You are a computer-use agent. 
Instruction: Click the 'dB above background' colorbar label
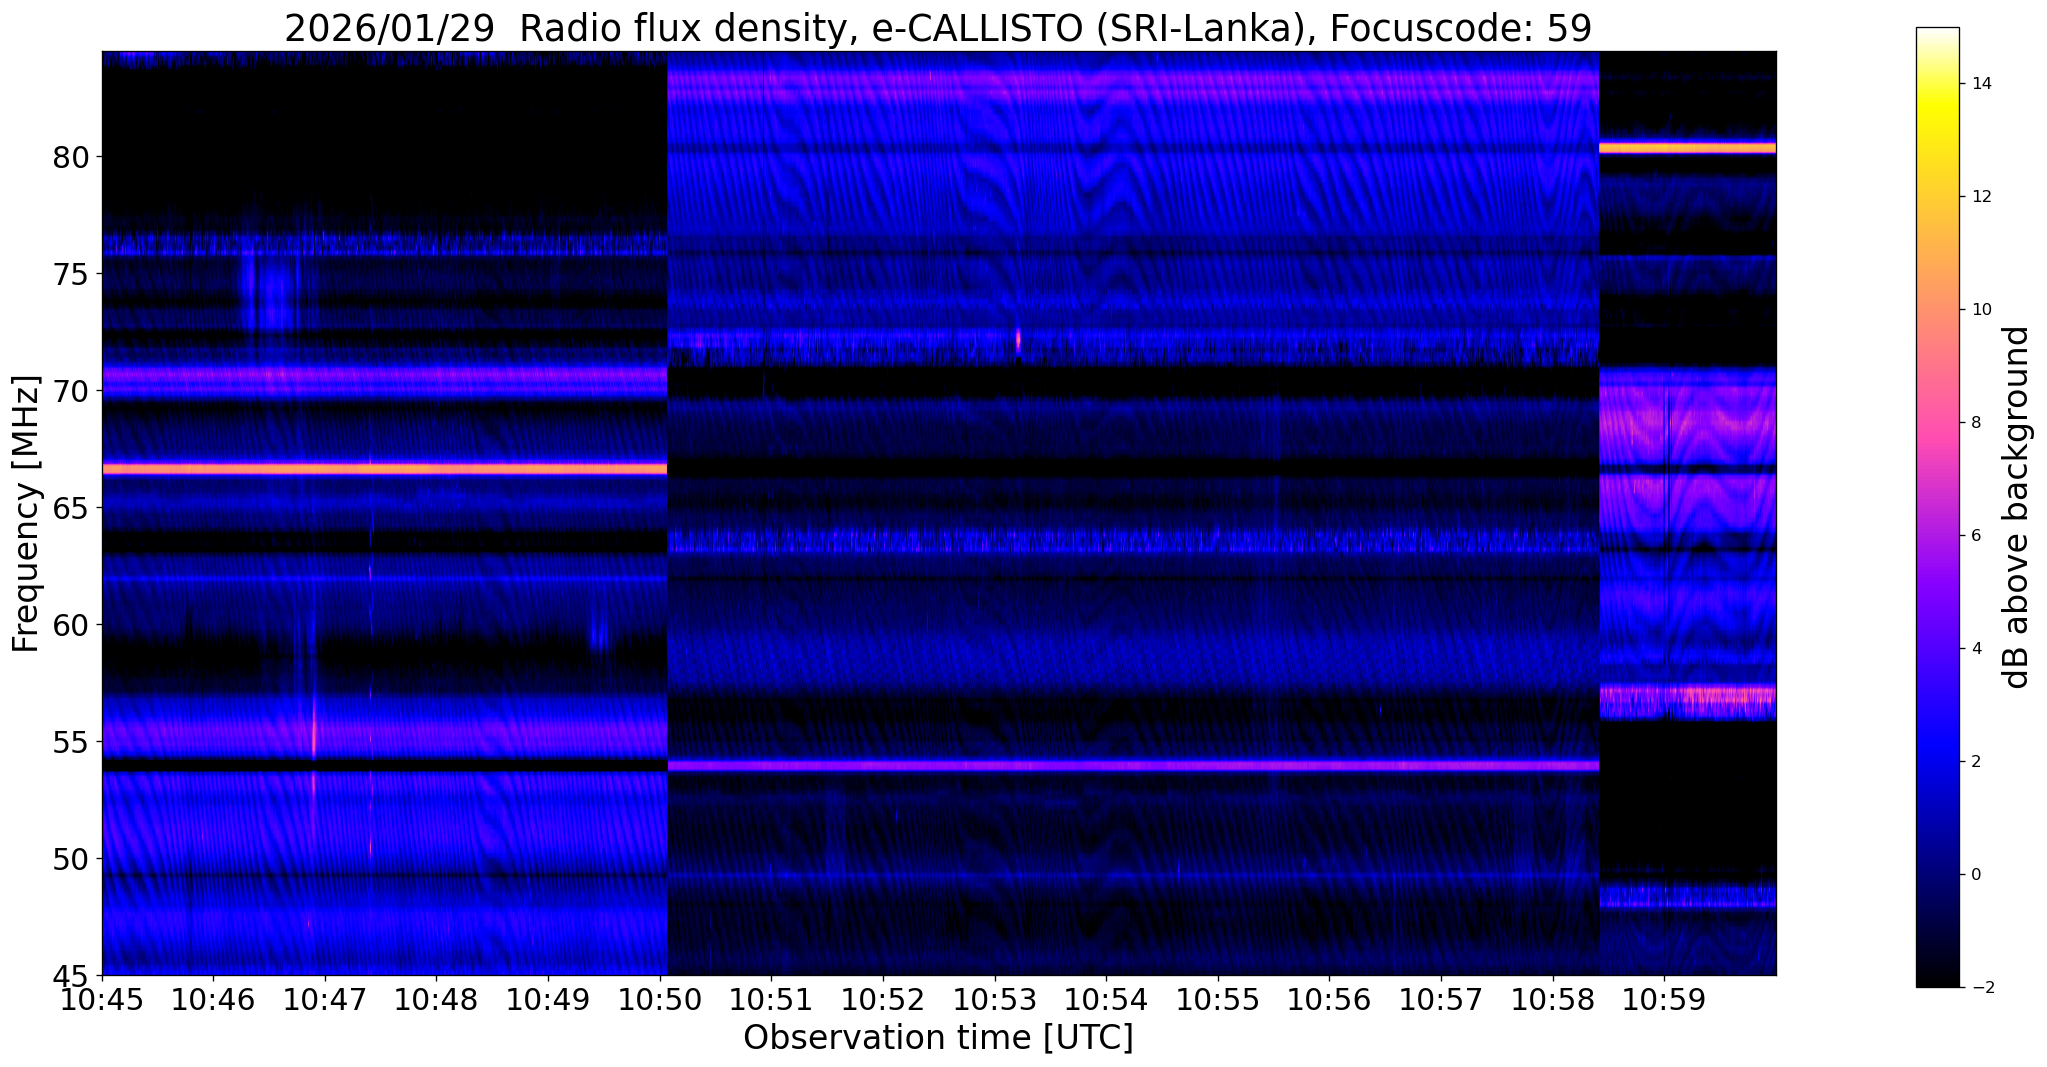click(2017, 507)
